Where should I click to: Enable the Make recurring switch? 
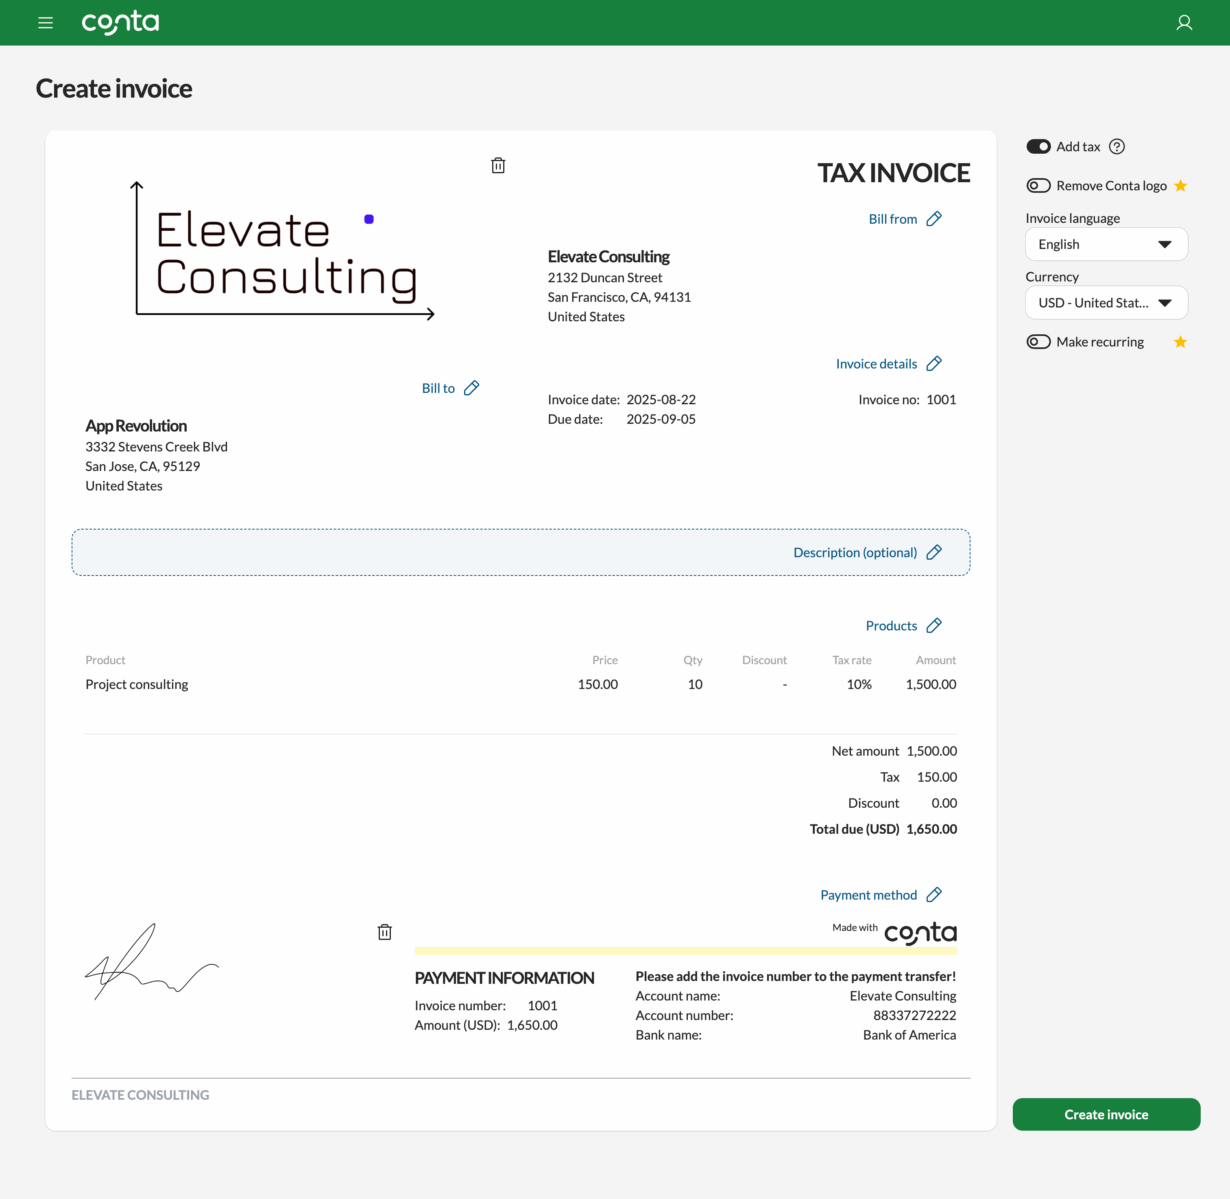1038,342
